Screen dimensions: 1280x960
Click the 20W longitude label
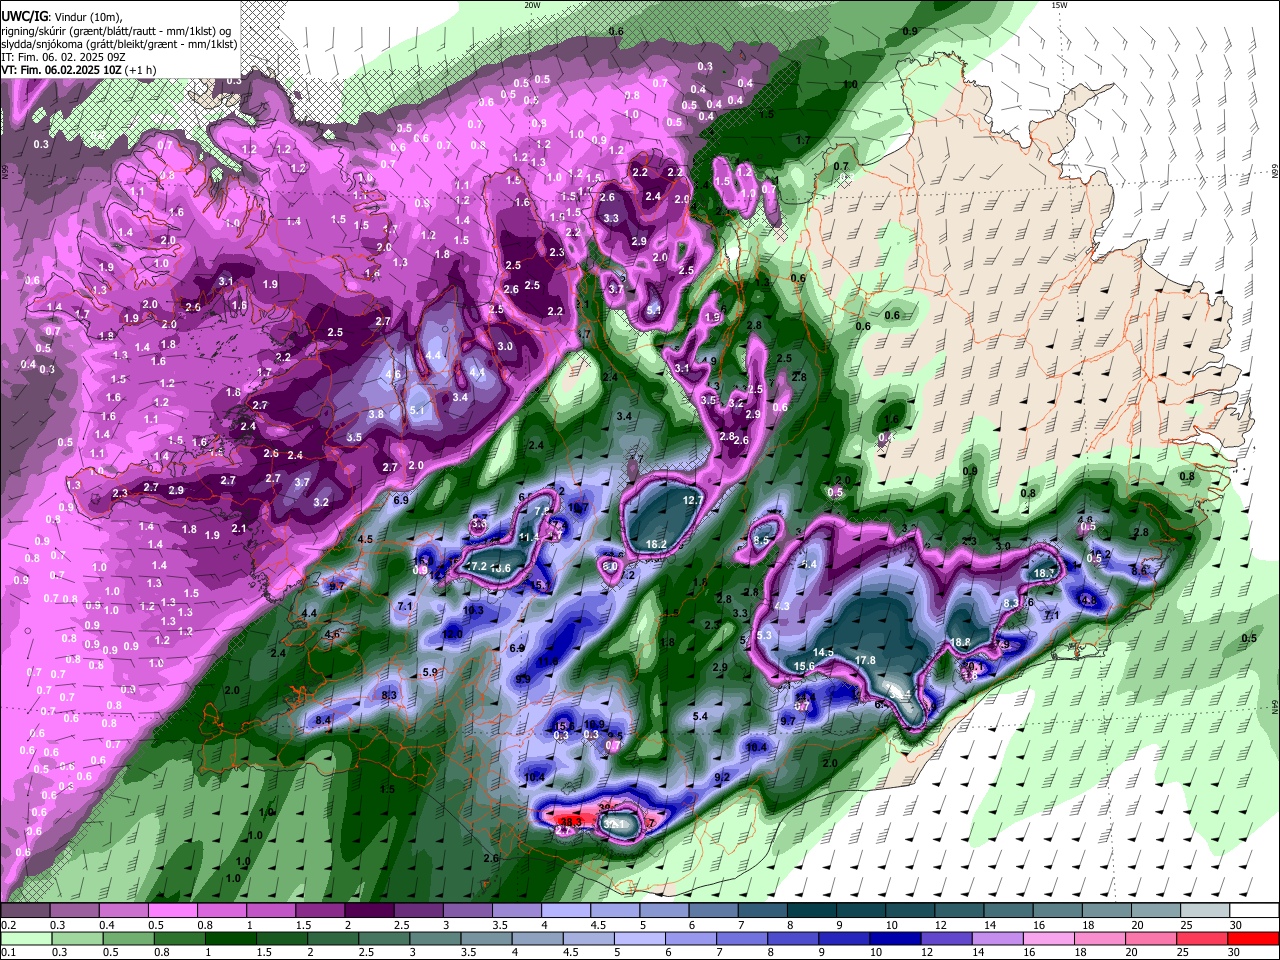click(x=532, y=5)
